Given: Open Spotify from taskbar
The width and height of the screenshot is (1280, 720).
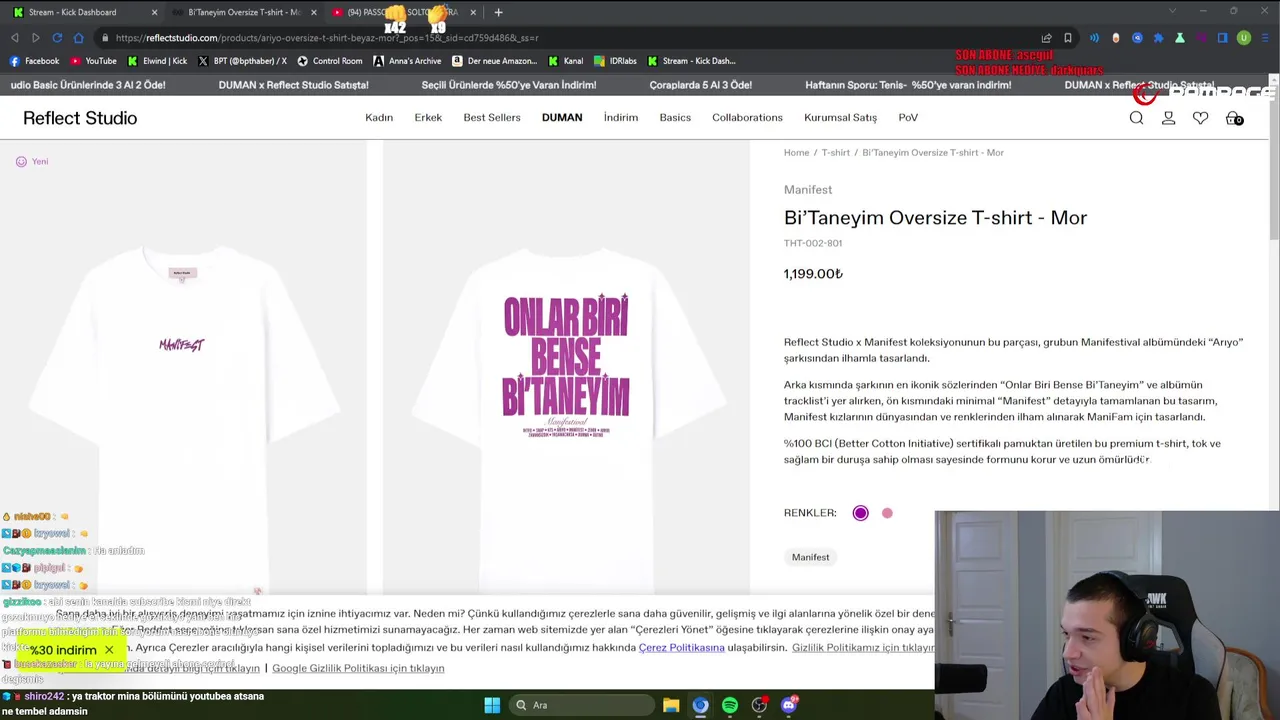Looking at the screenshot, I should pos(730,705).
